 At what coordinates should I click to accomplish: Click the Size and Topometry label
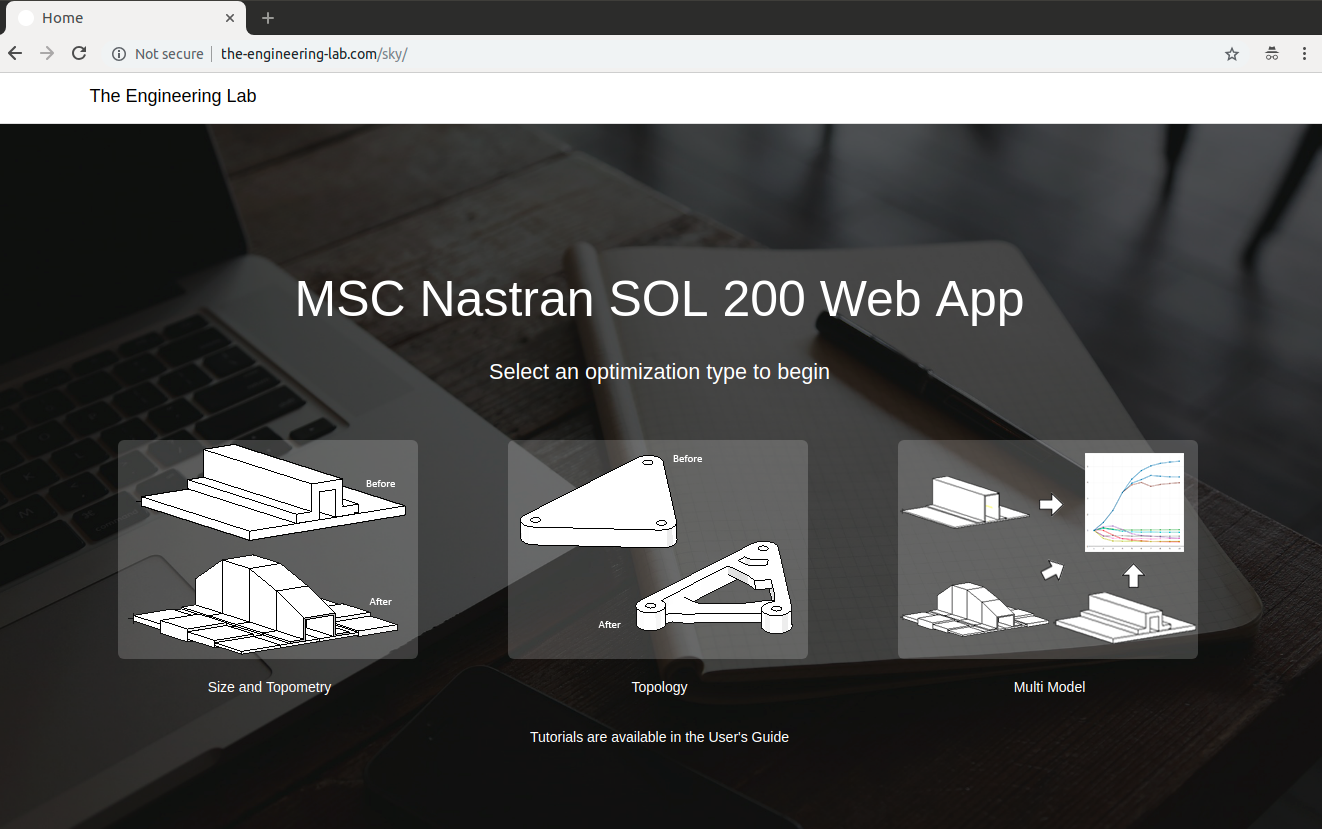pos(269,687)
